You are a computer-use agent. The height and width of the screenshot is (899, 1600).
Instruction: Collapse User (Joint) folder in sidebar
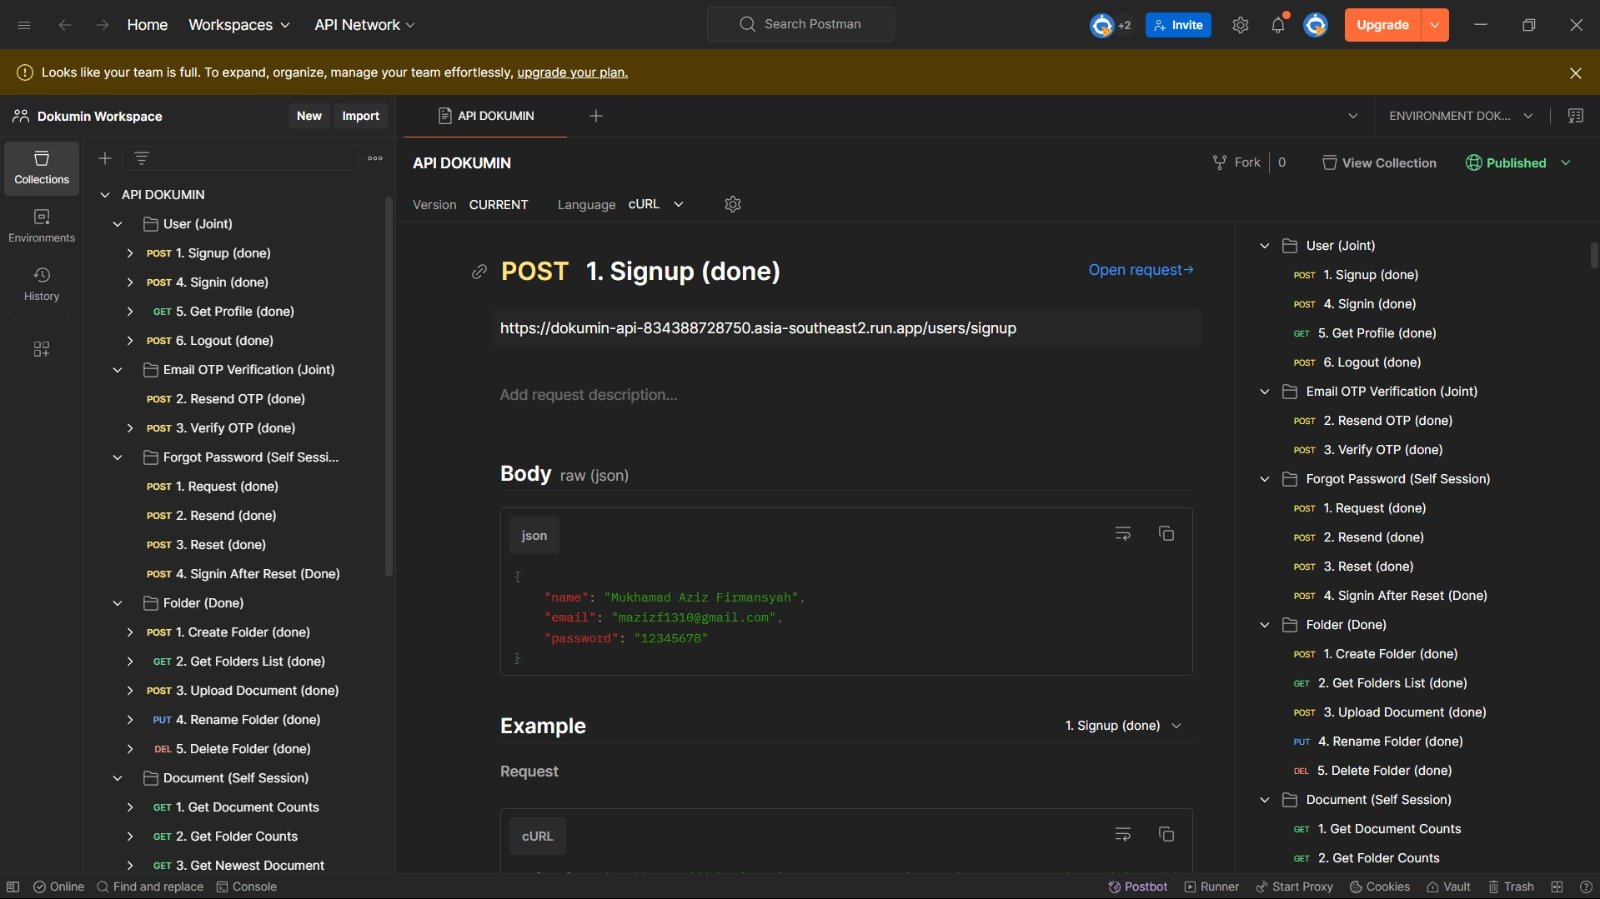tap(117, 224)
